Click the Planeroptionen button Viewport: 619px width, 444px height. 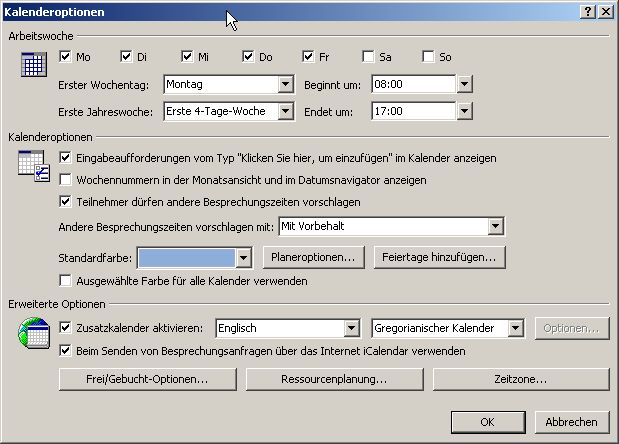tap(313, 258)
